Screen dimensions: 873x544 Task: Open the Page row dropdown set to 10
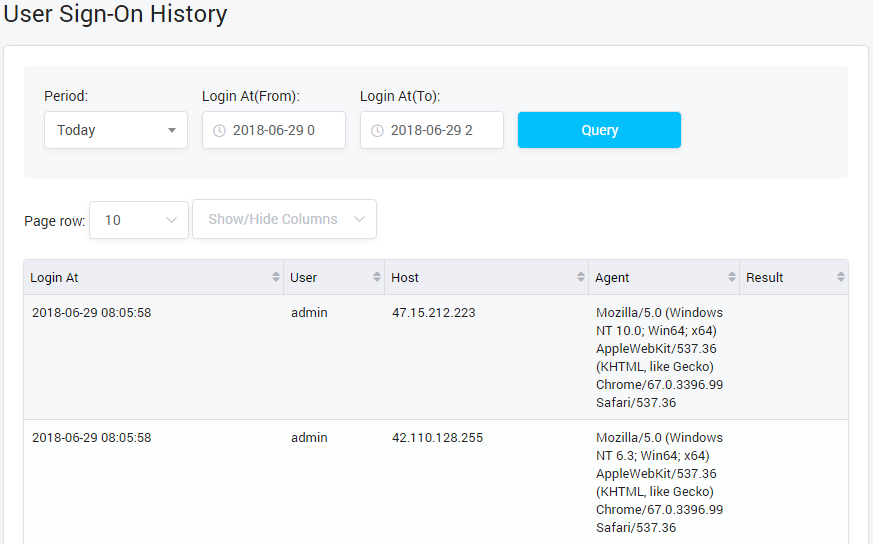[139, 220]
